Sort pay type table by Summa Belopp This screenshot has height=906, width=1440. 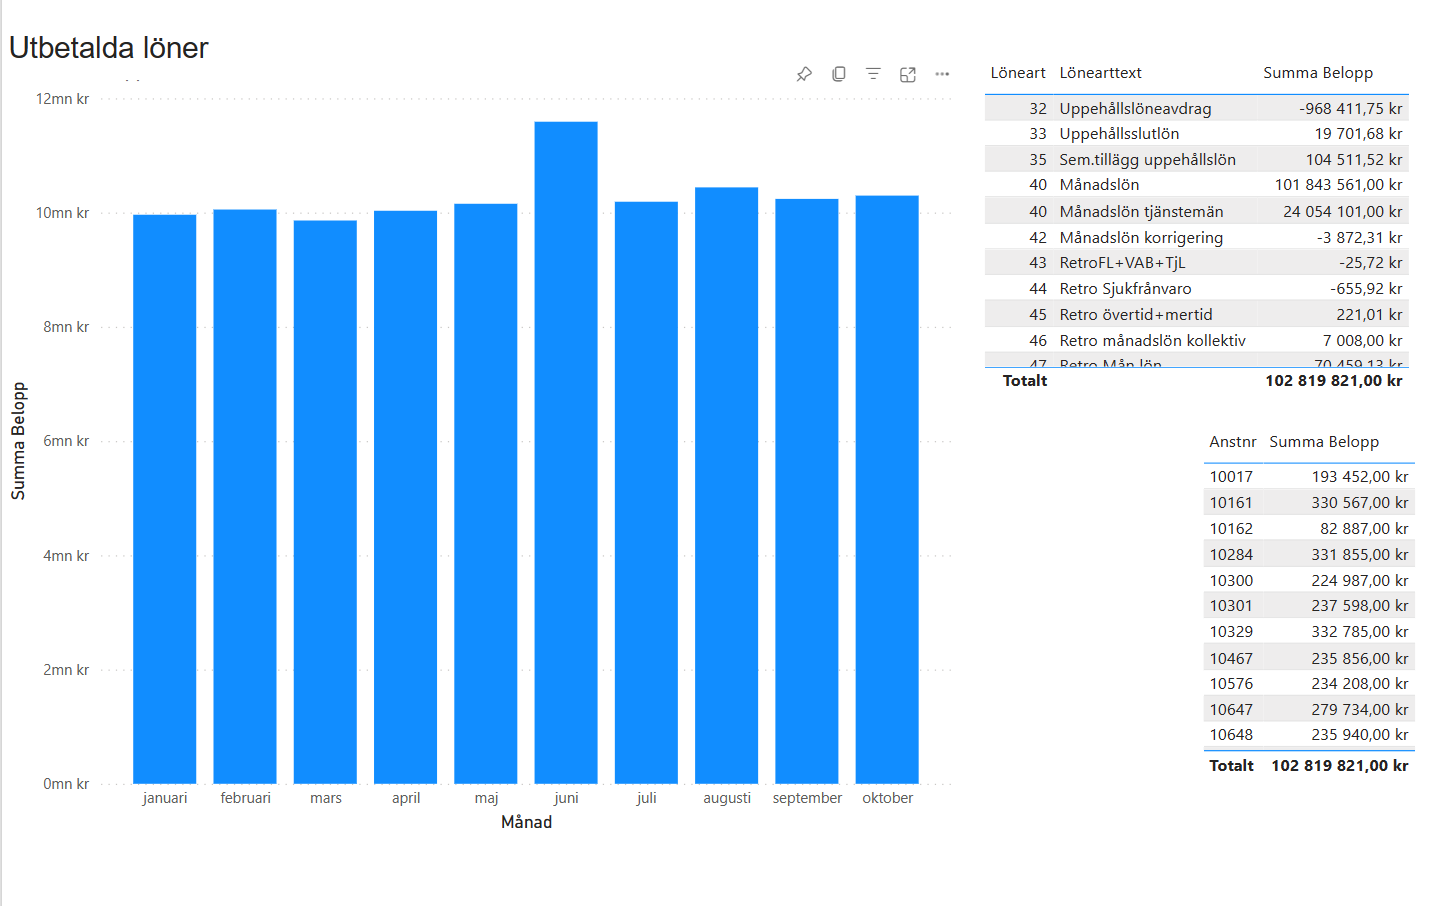tap(1318, 73)
